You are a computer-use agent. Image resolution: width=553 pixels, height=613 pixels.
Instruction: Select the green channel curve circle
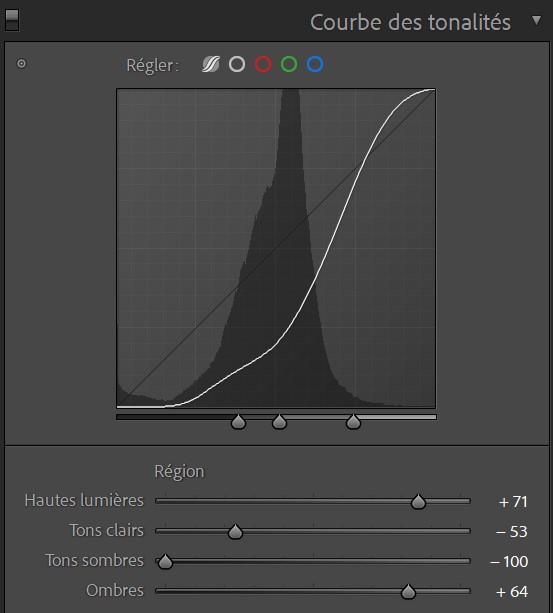tap(289, 64)
